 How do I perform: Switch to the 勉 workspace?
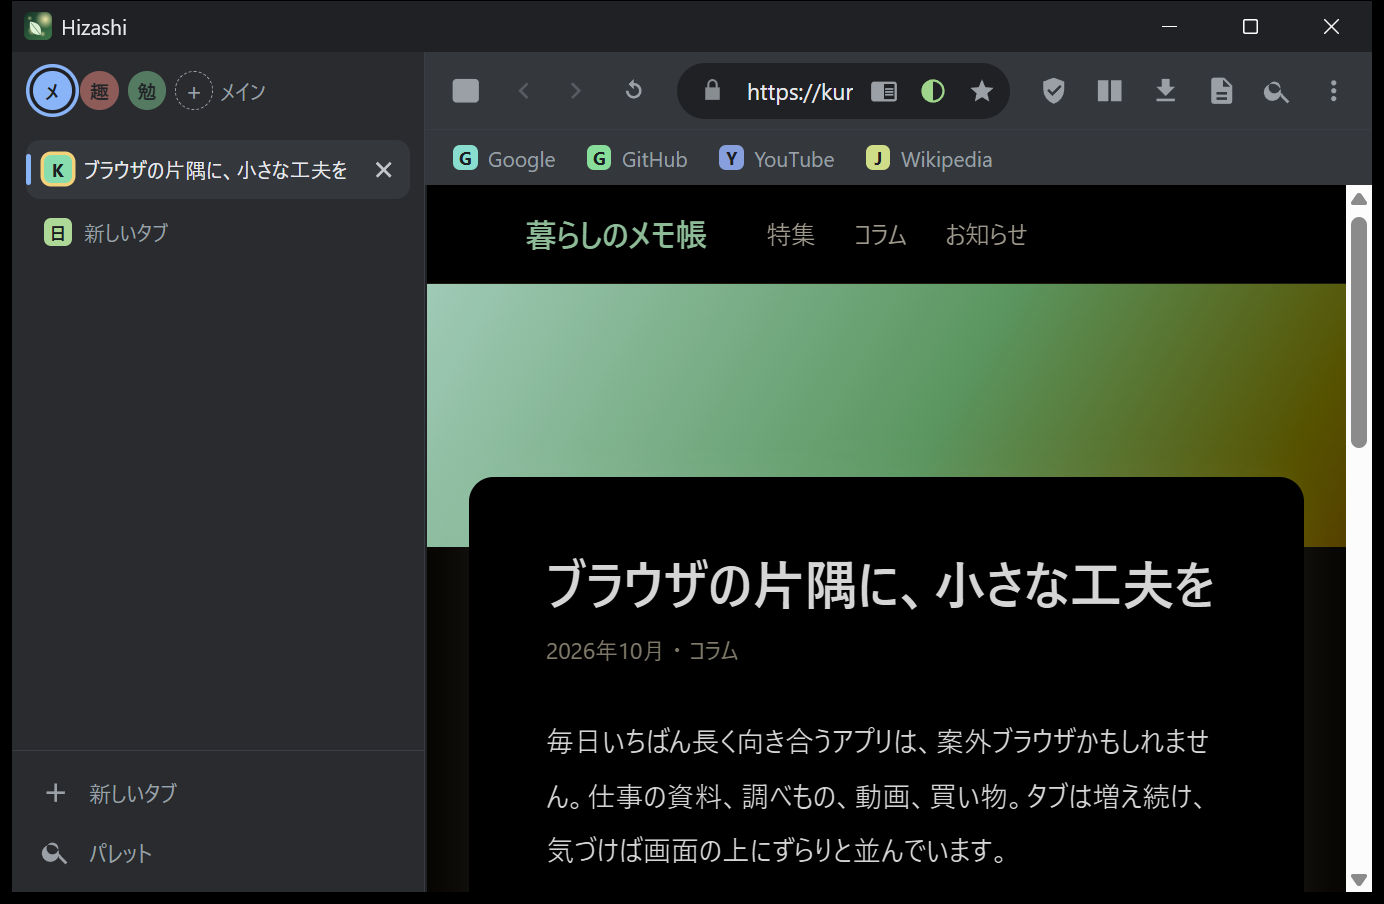(147, 91)
